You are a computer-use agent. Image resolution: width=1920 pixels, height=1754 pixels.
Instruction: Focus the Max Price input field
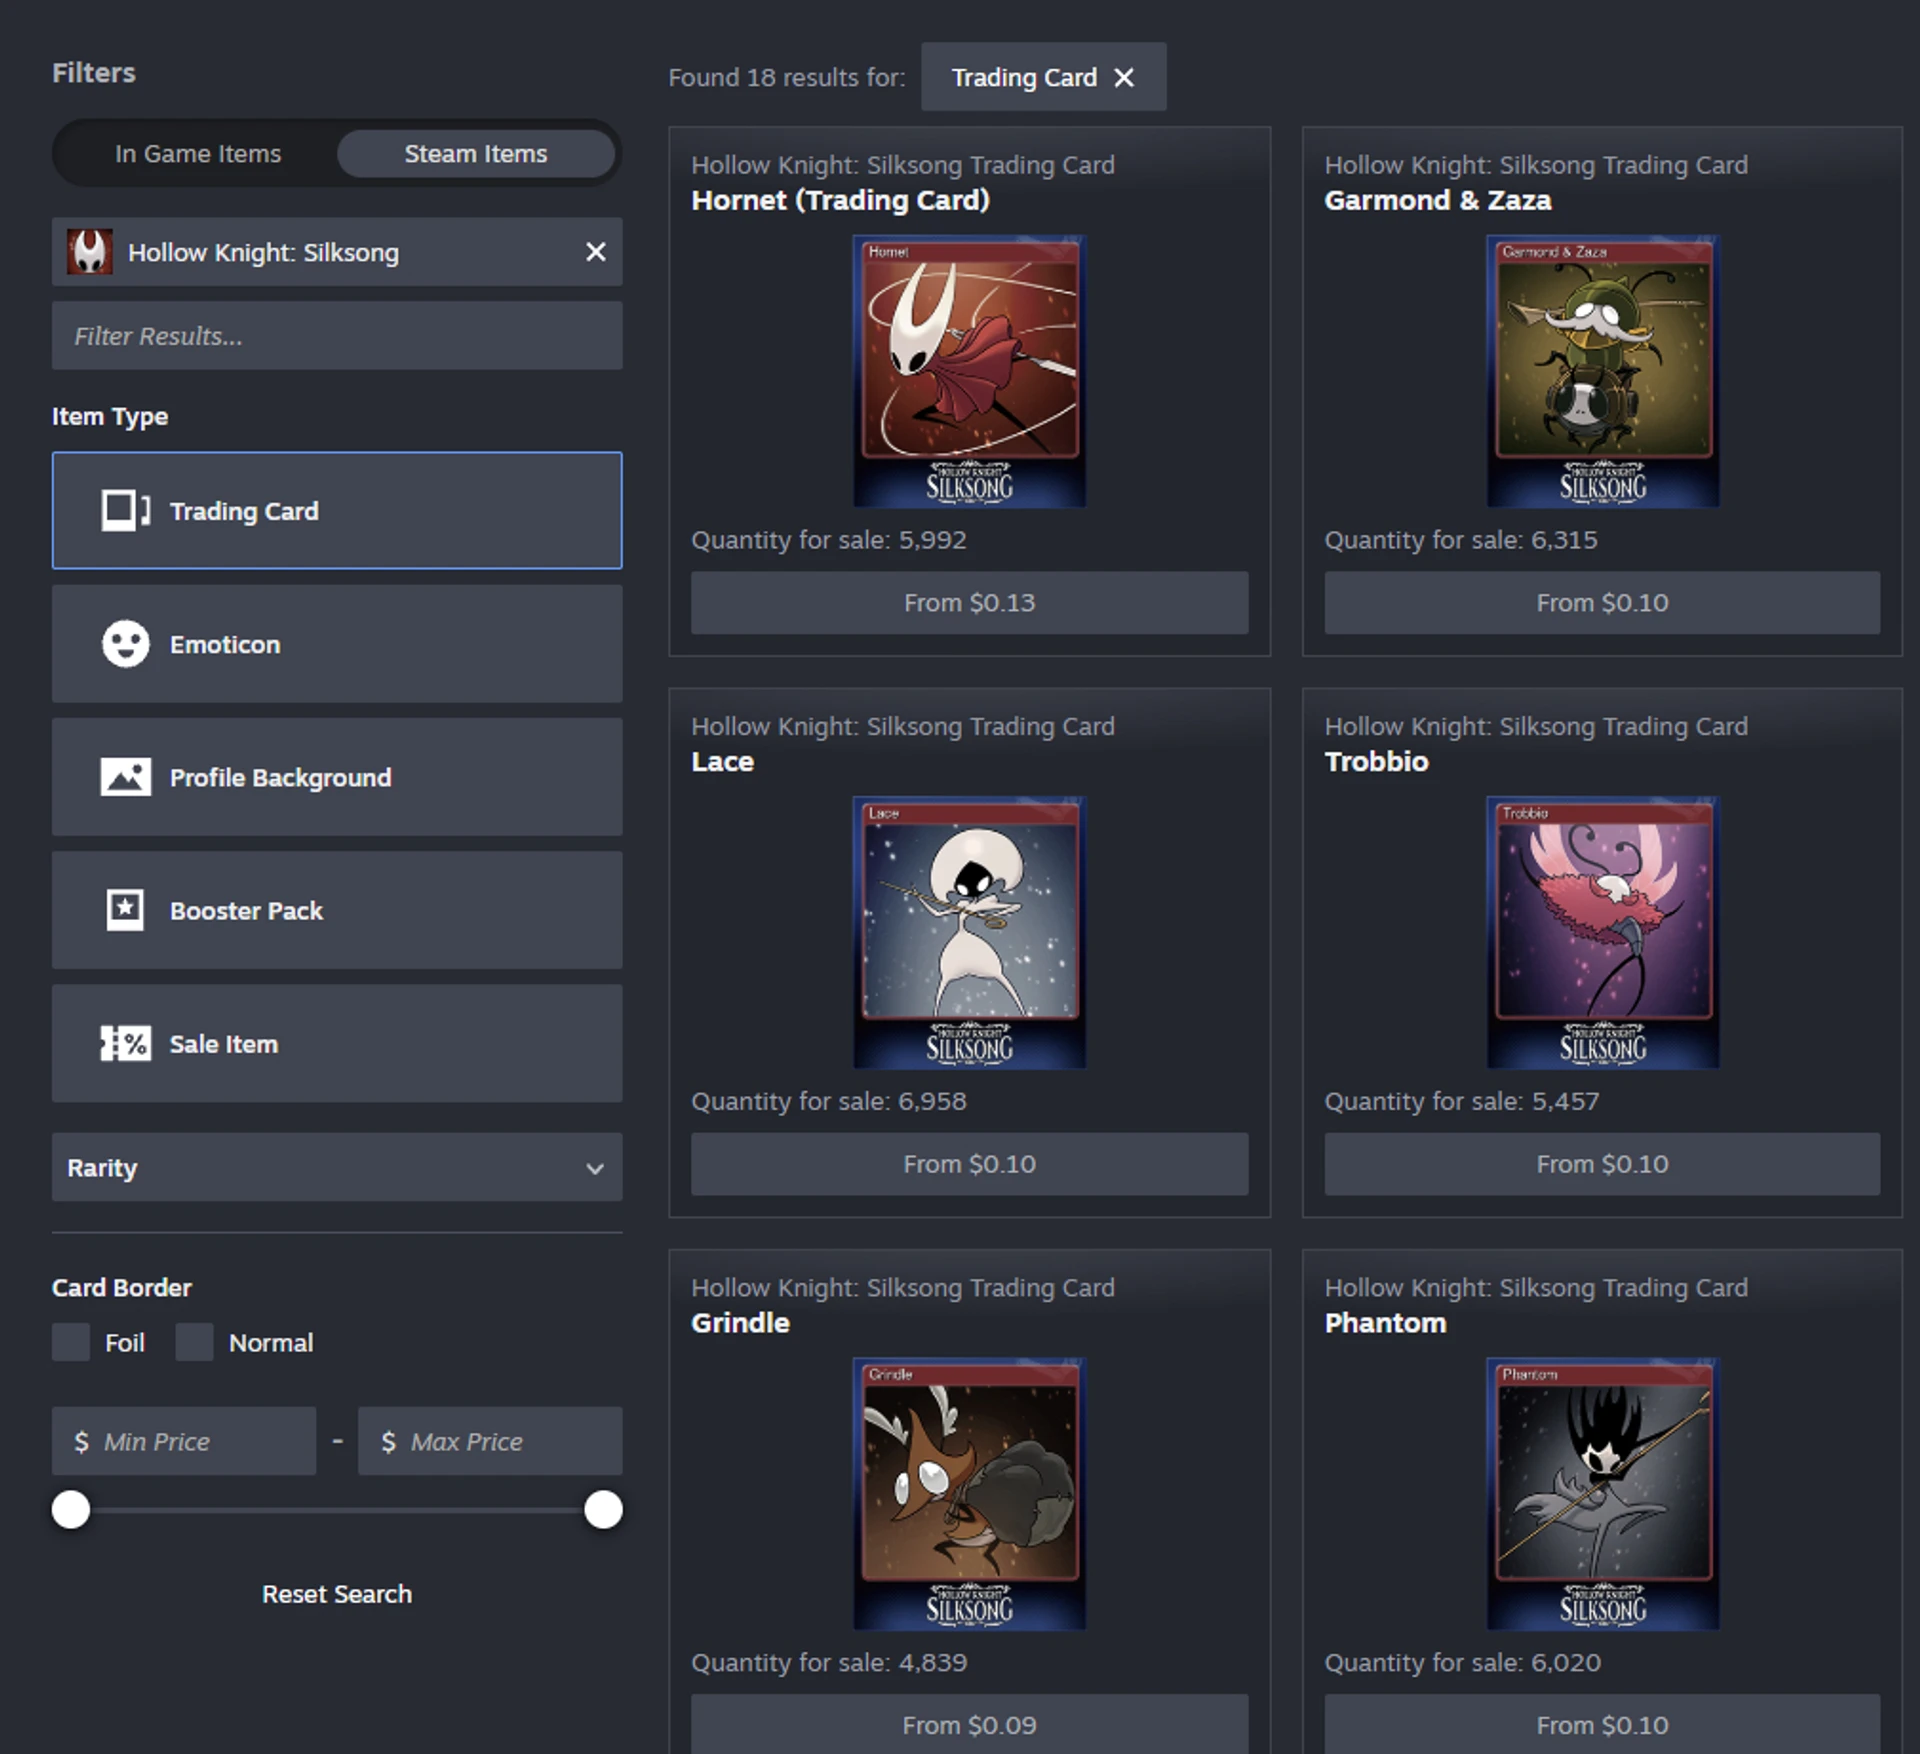[490, 1441]
